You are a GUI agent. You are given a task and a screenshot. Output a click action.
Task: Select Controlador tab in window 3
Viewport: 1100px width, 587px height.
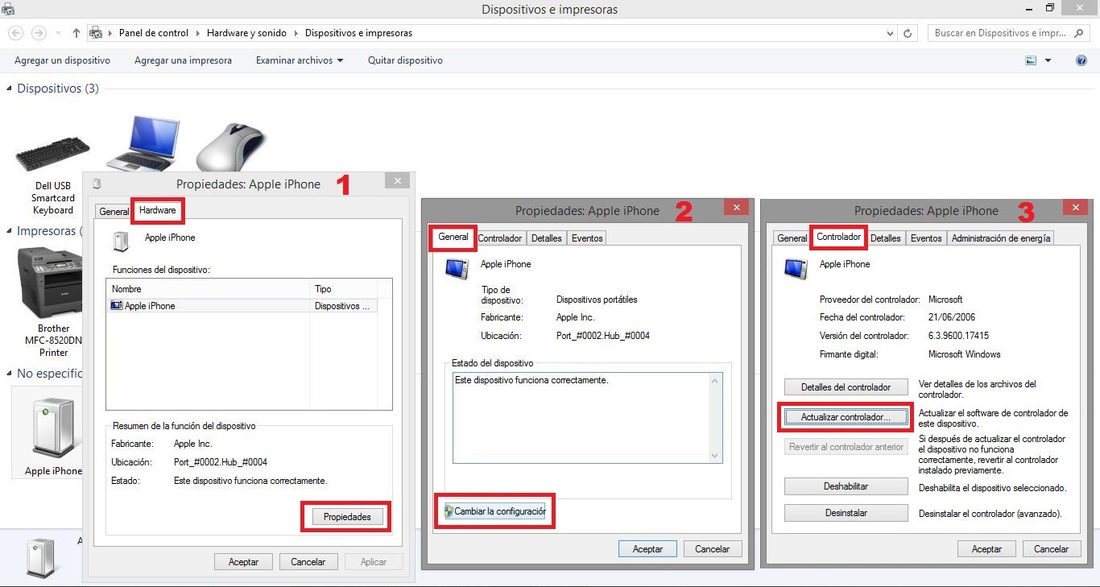839,237
